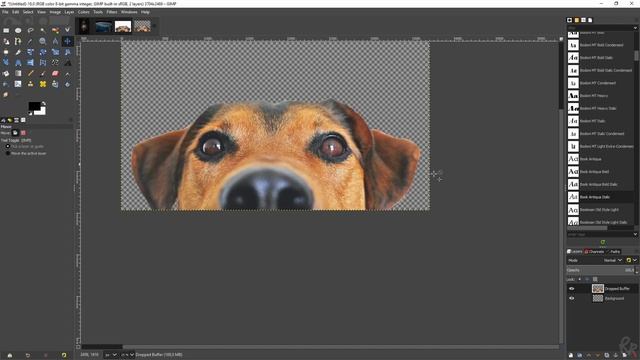Select the Rectangle Select tool
The width and height of the screenshot is (640, 360).
tap(6, 30)
